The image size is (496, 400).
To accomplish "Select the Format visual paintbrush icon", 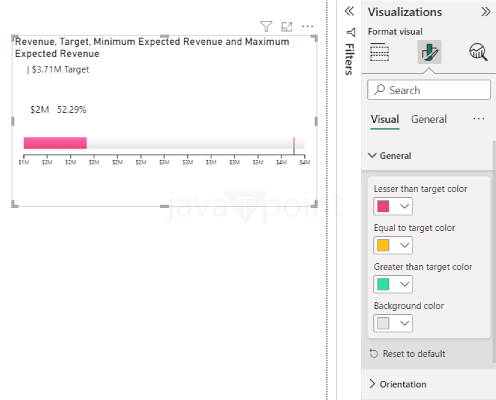I will point(429,52).
